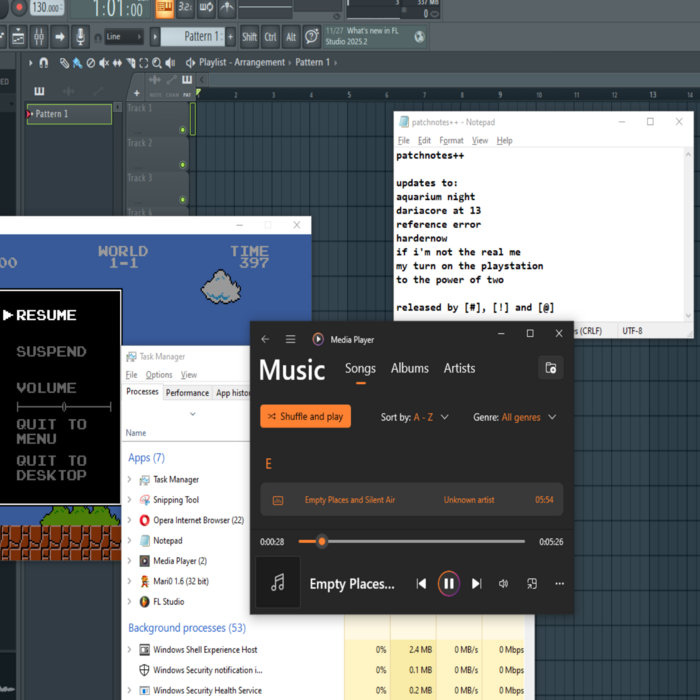Open Media Player more options ellipsis

coord(559,583)
